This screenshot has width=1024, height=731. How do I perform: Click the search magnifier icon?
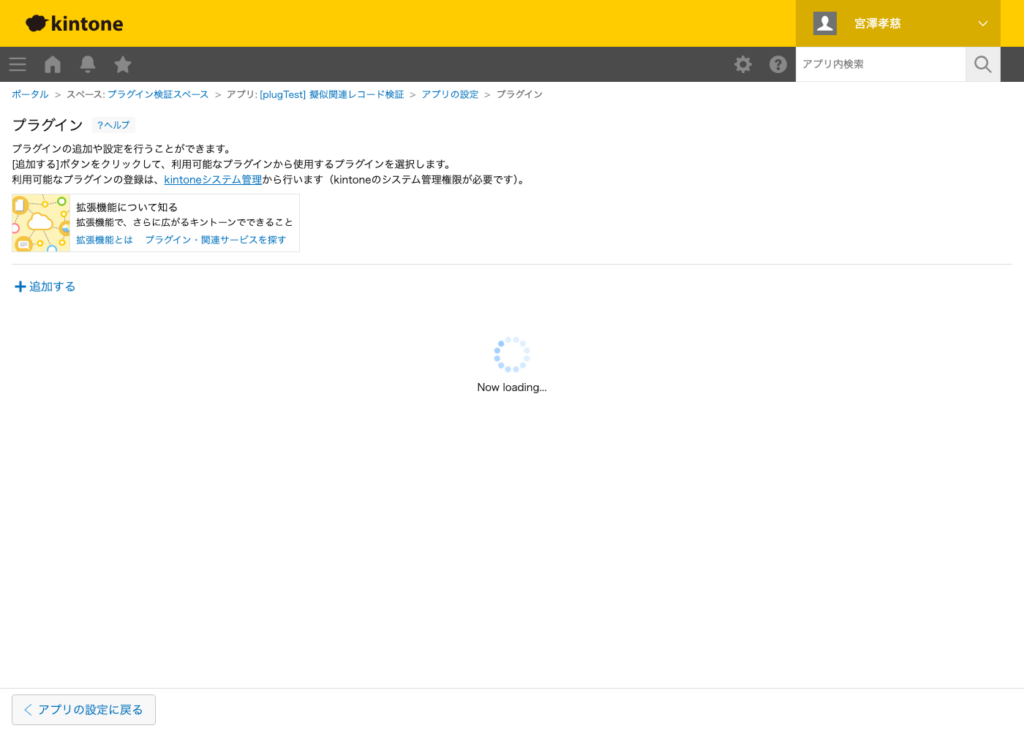(982, 64)
